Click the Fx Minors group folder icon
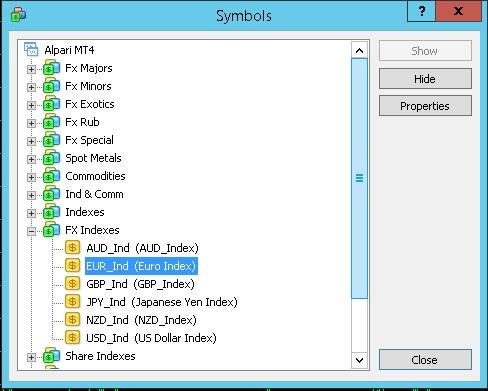488x391 pixels. [x=51, y=86]
